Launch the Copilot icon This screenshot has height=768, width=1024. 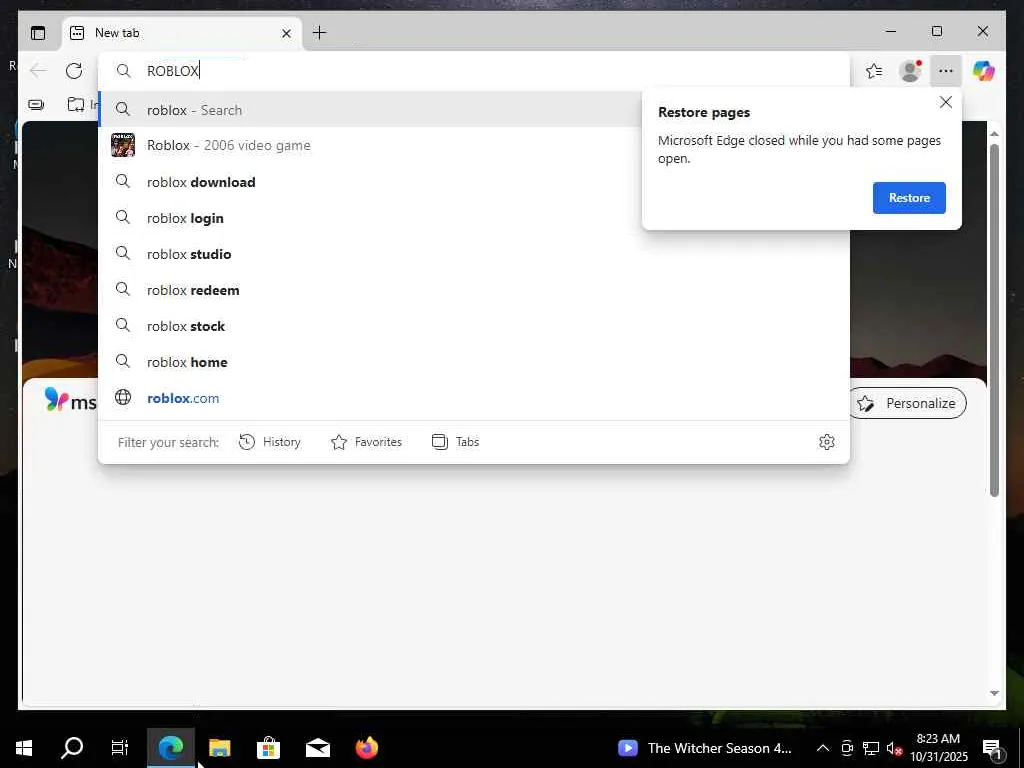pyautogui.click(x=984, y=71)
